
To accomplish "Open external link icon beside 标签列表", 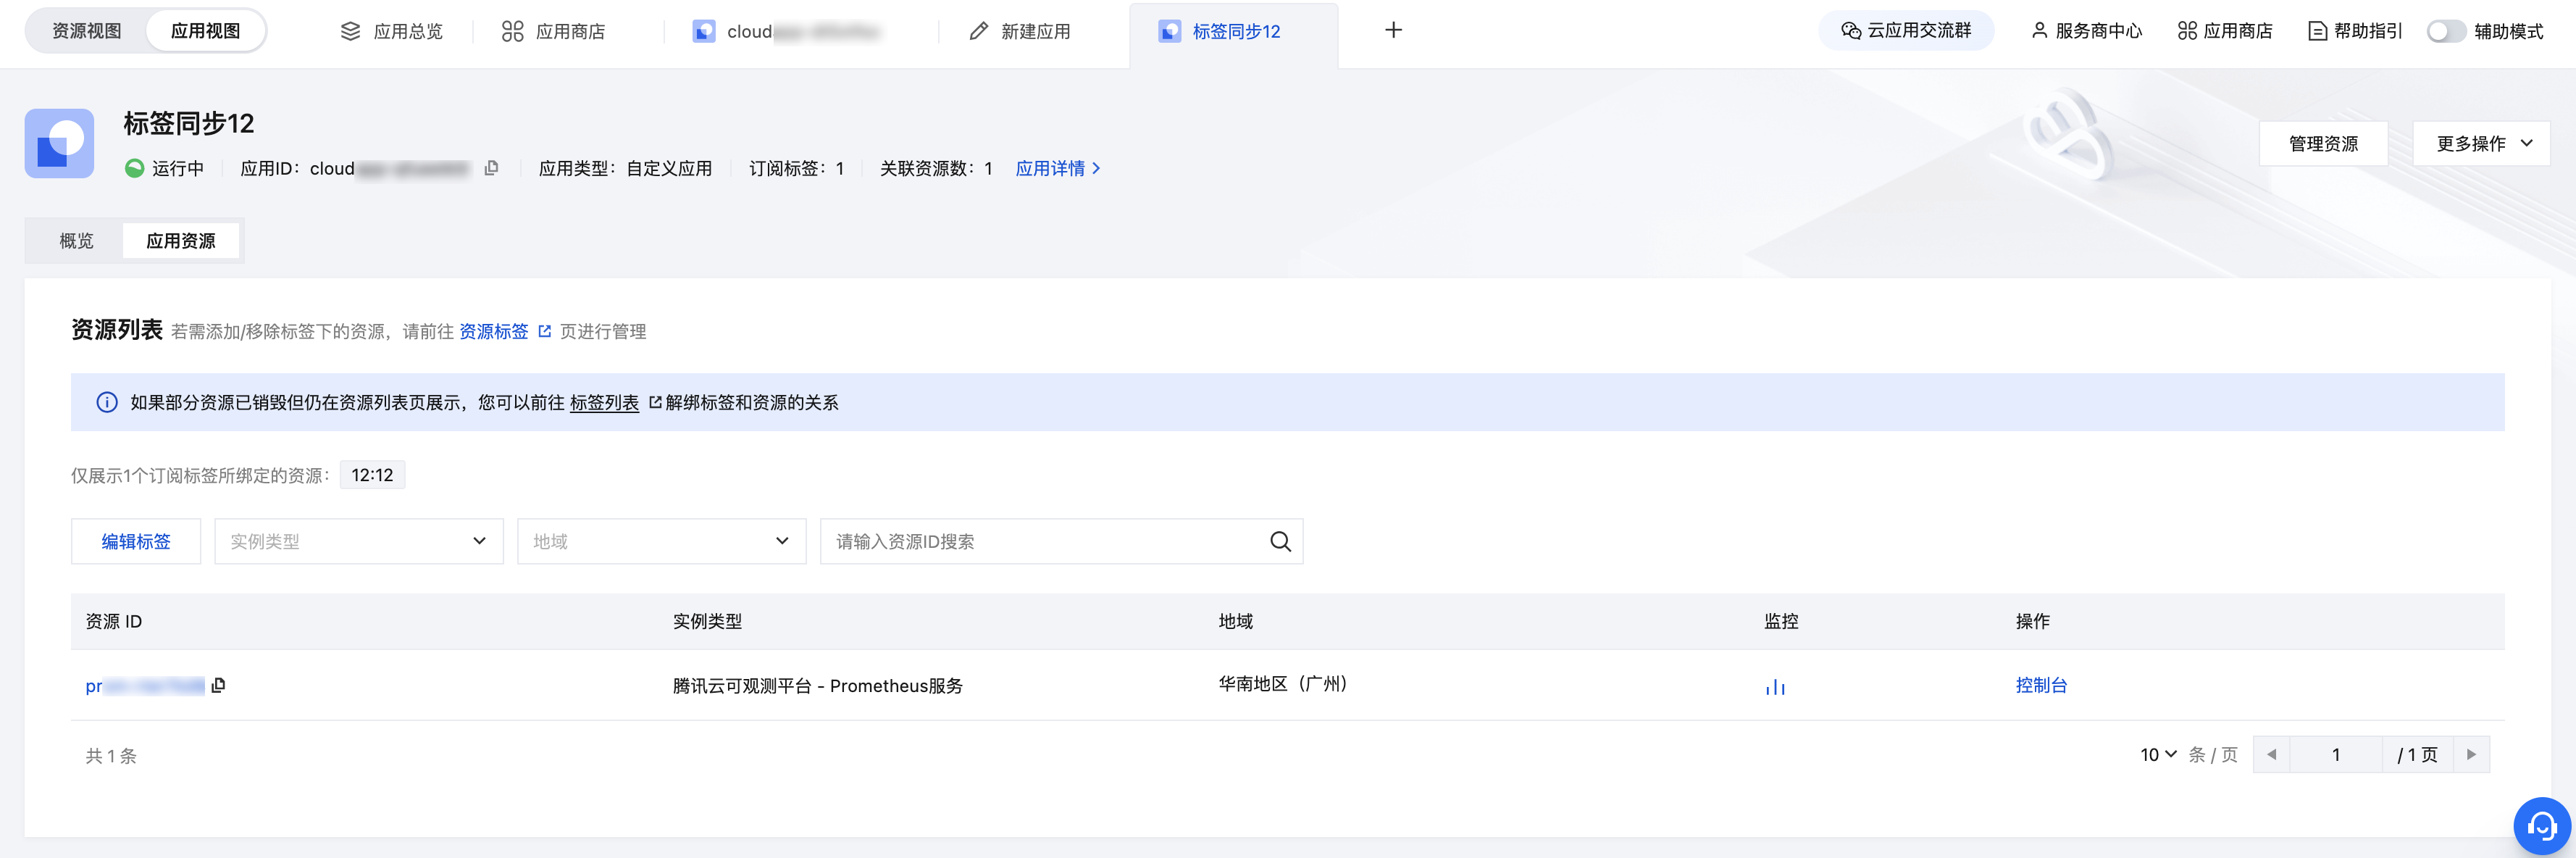I will click(x=655, y=402).
